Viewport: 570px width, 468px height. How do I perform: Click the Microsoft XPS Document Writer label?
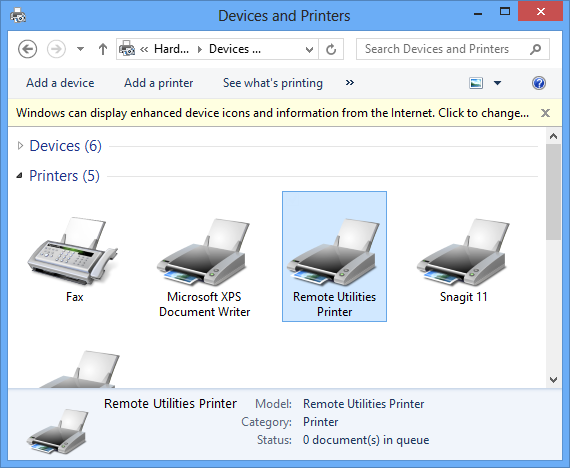pos(204,304)
